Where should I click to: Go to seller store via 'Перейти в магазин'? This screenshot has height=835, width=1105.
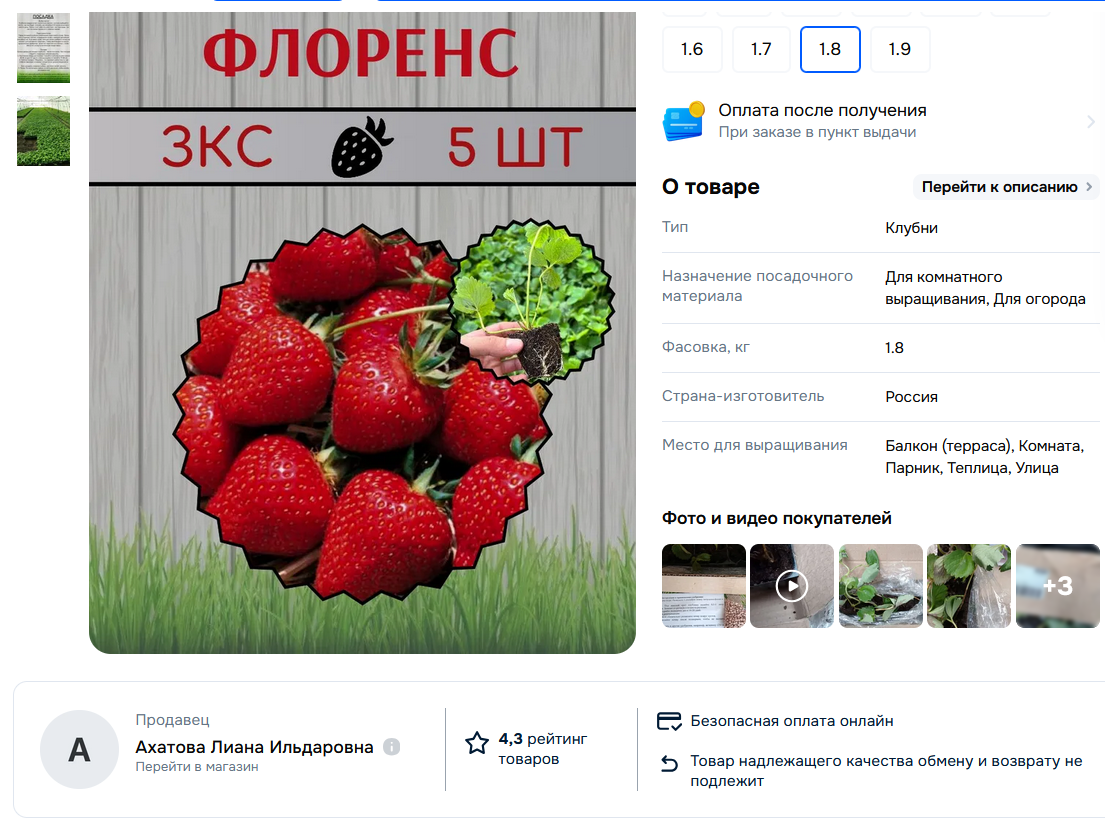coord(197,767)
